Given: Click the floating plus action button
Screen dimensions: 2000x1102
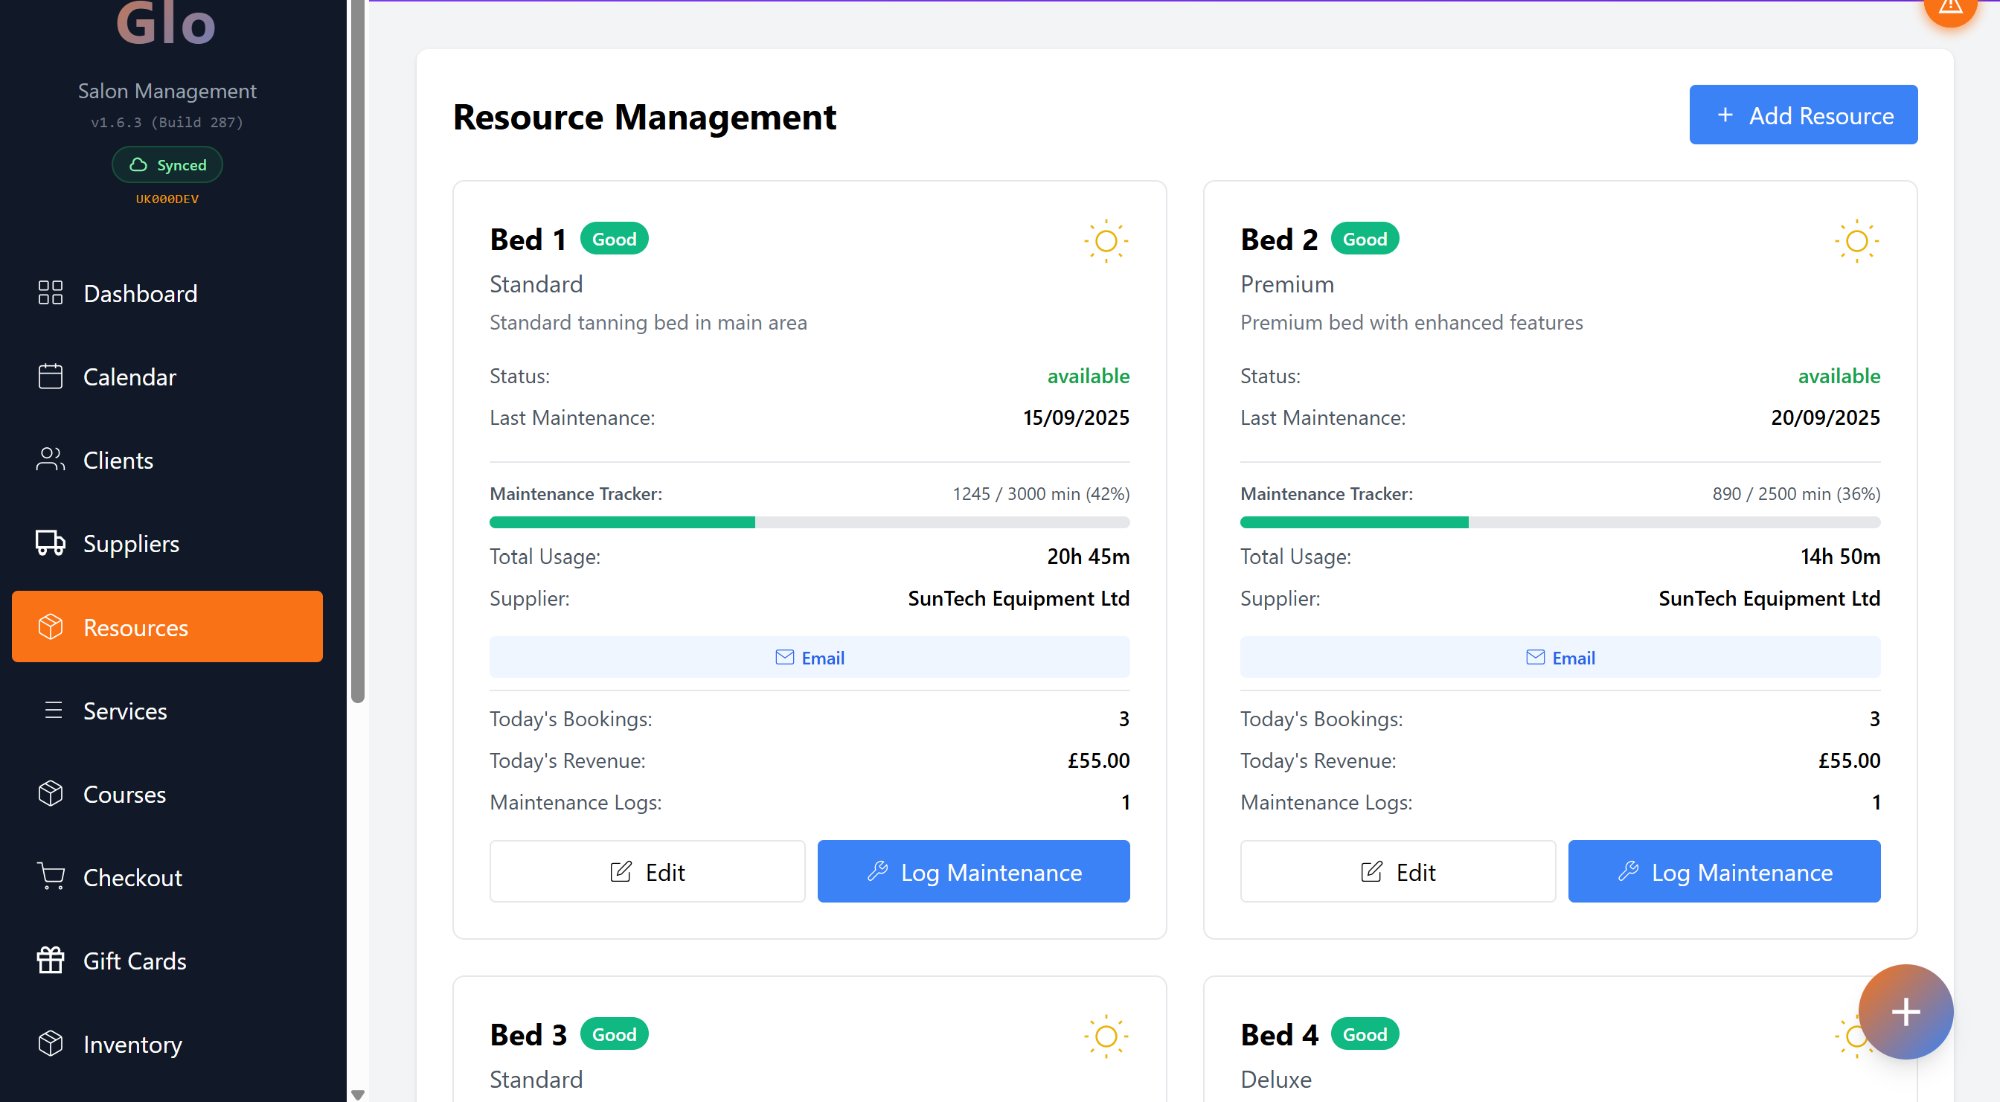Looking at the screenshot, I should [1904, 1012].
